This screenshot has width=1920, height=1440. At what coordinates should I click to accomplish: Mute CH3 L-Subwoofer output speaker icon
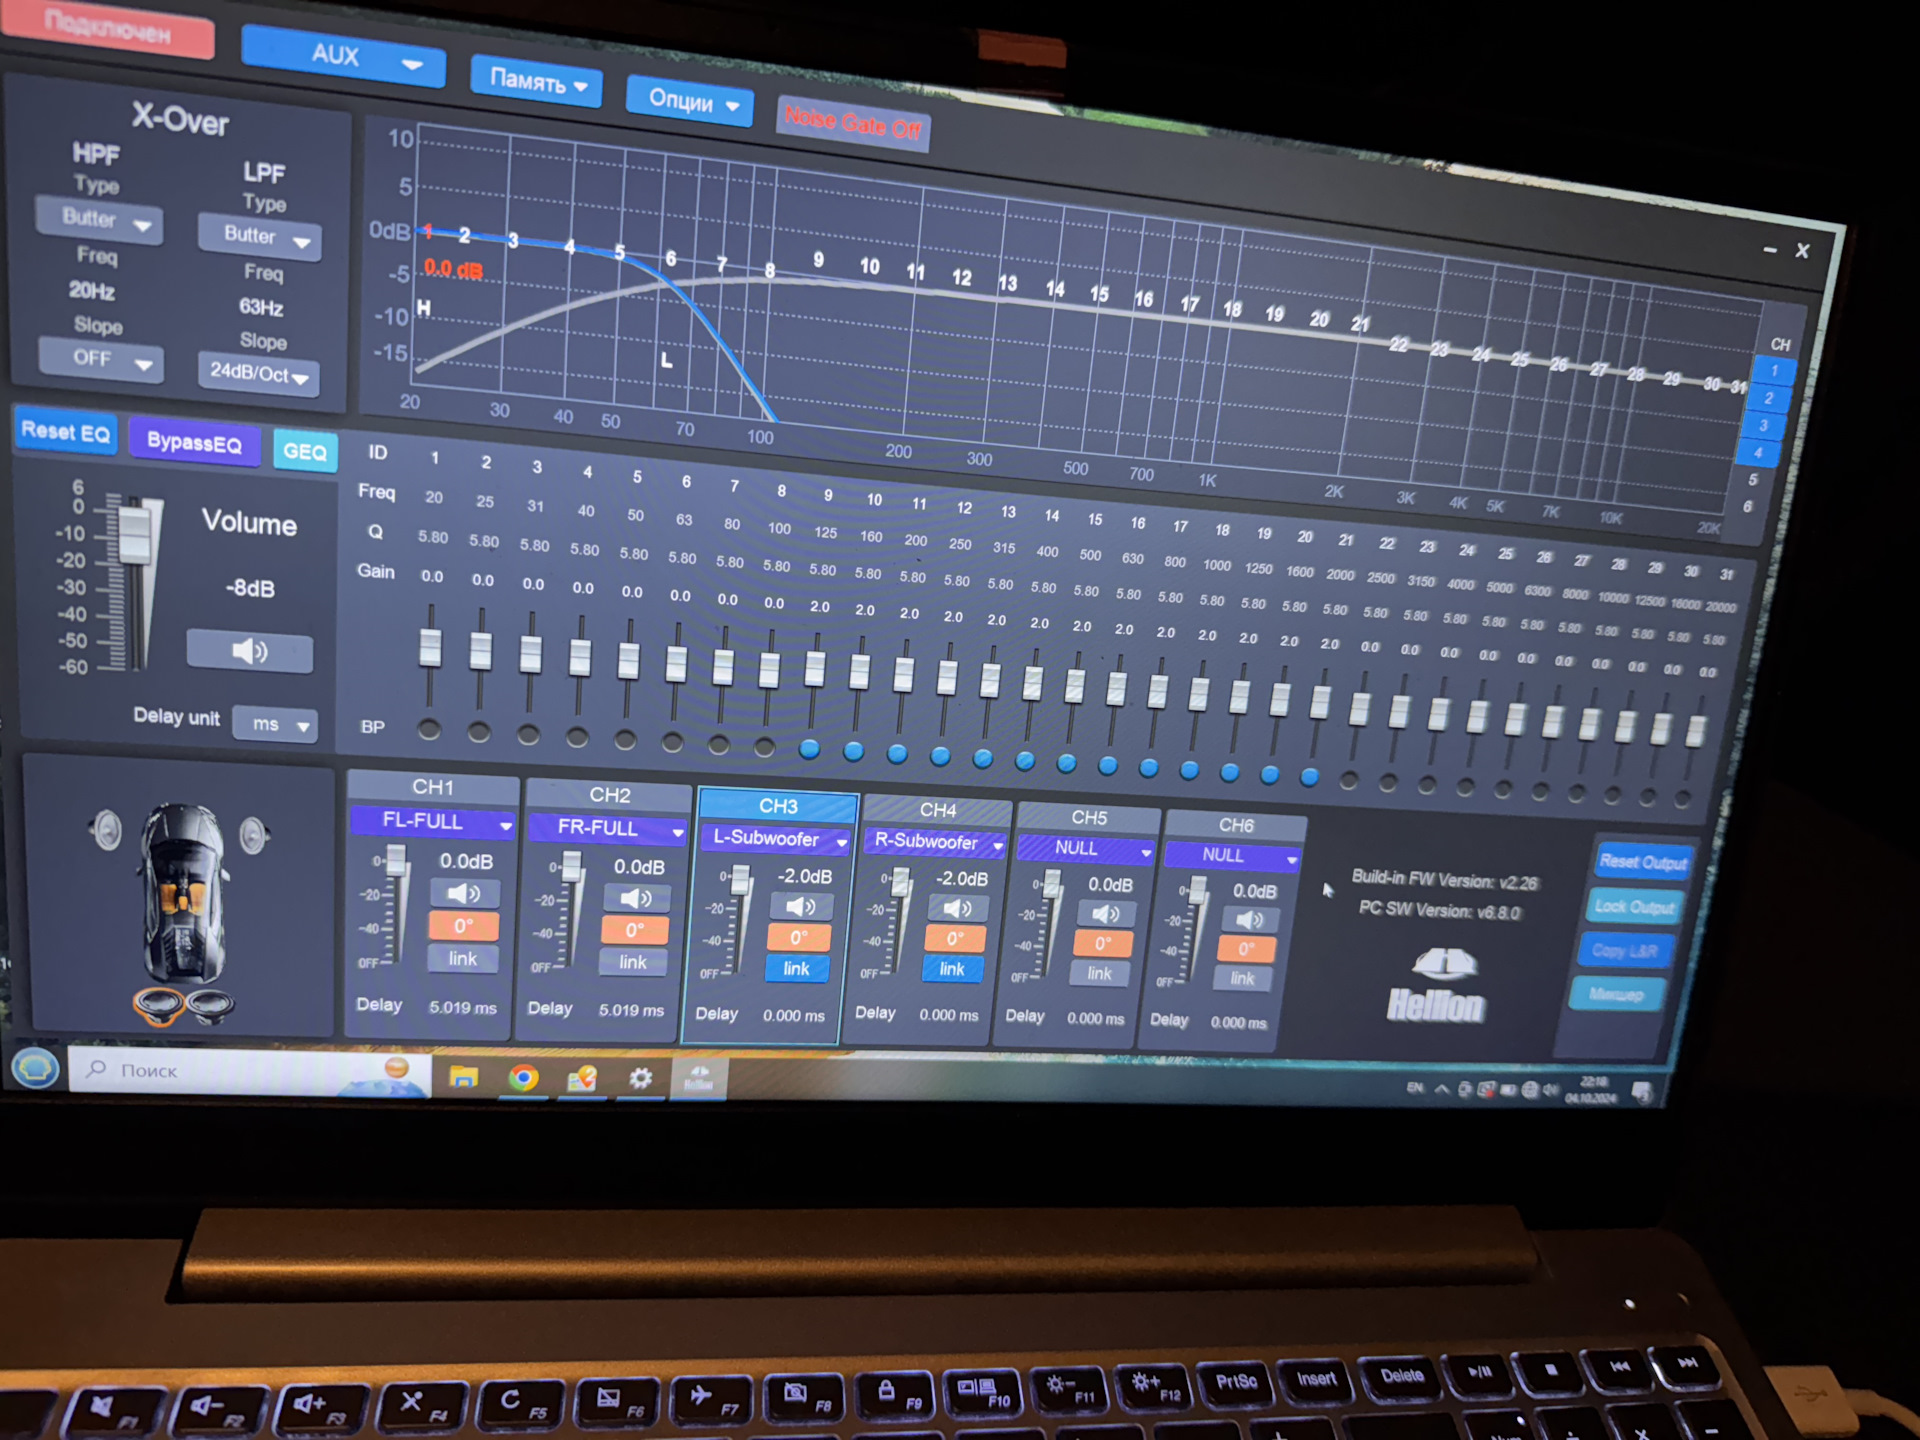tap(800, 907)
